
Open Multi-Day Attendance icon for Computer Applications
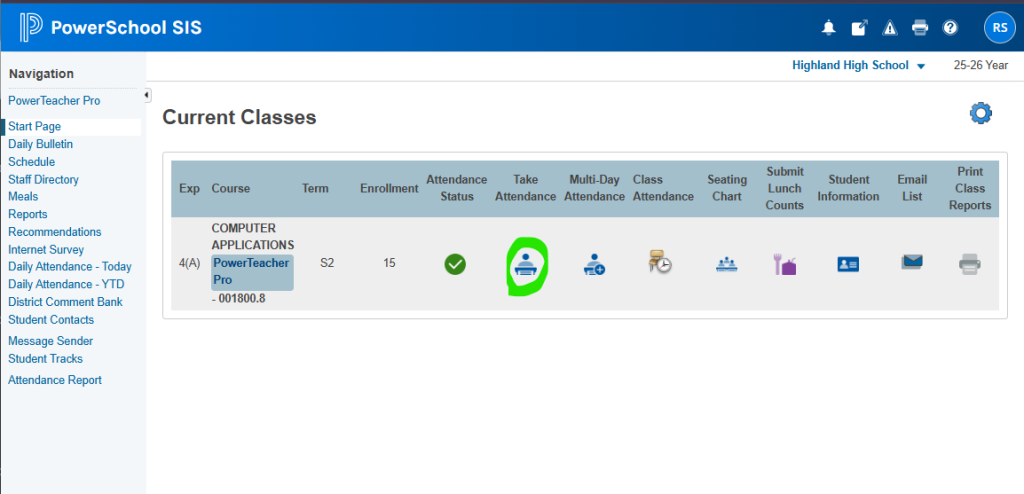(x=594, y=265)
